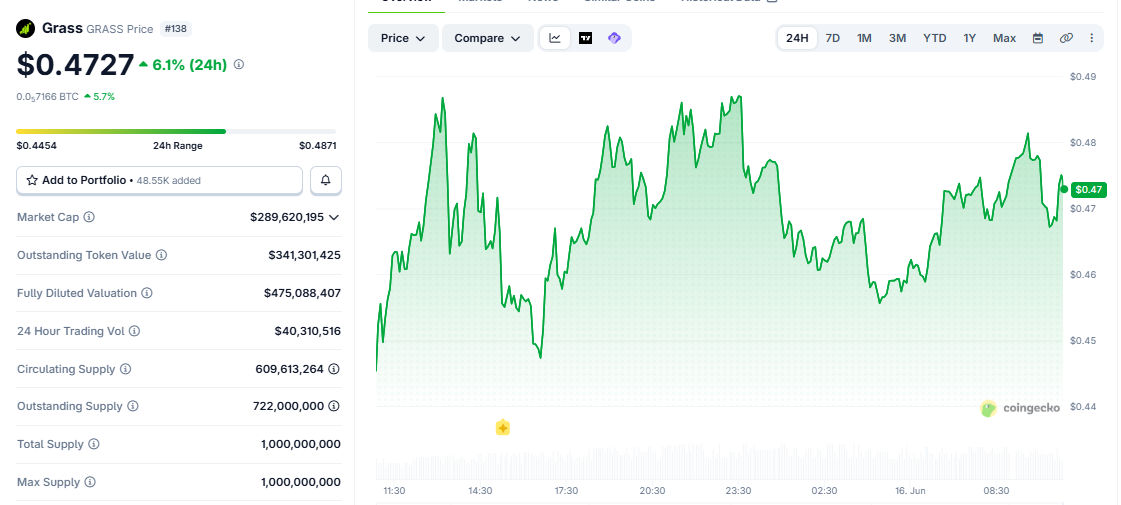This screenshot has height=505, width=1121.
Task: Click the $0.4871 range high value
Action: pos(317,146)
